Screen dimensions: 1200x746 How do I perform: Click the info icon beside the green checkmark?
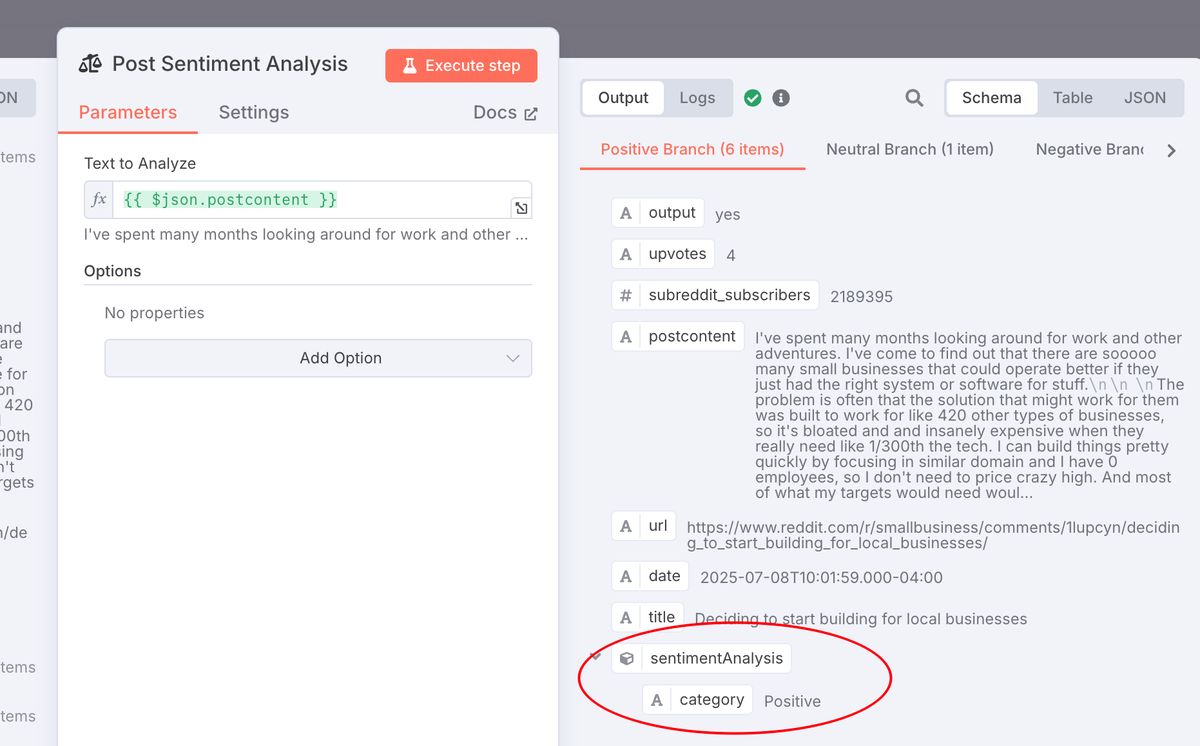781,98
